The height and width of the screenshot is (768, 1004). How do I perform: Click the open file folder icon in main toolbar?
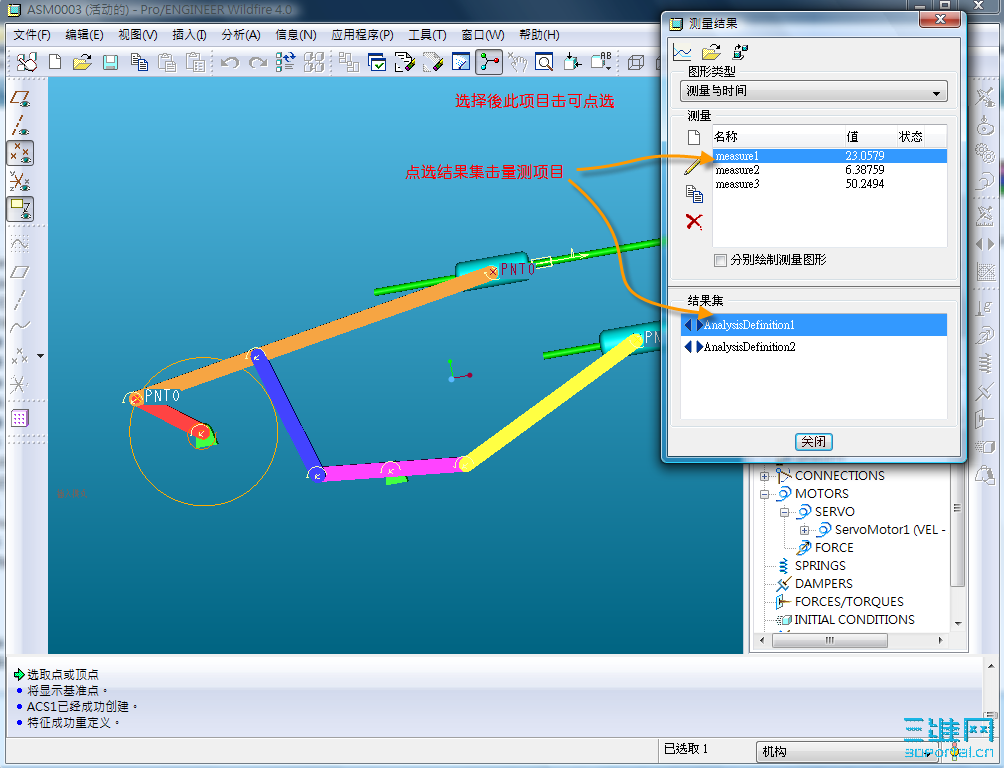[82, 62]
